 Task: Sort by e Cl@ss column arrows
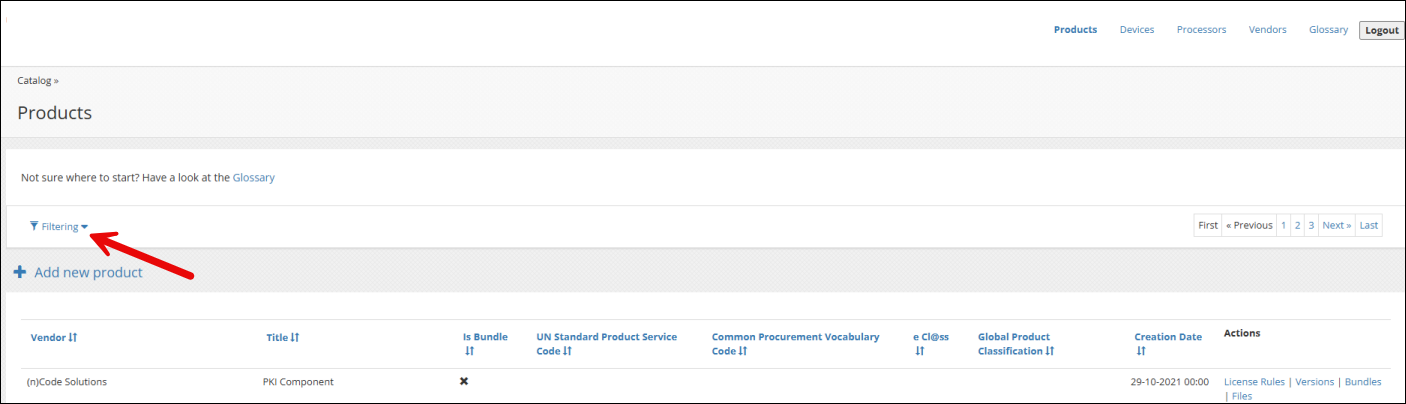point(919,351)
